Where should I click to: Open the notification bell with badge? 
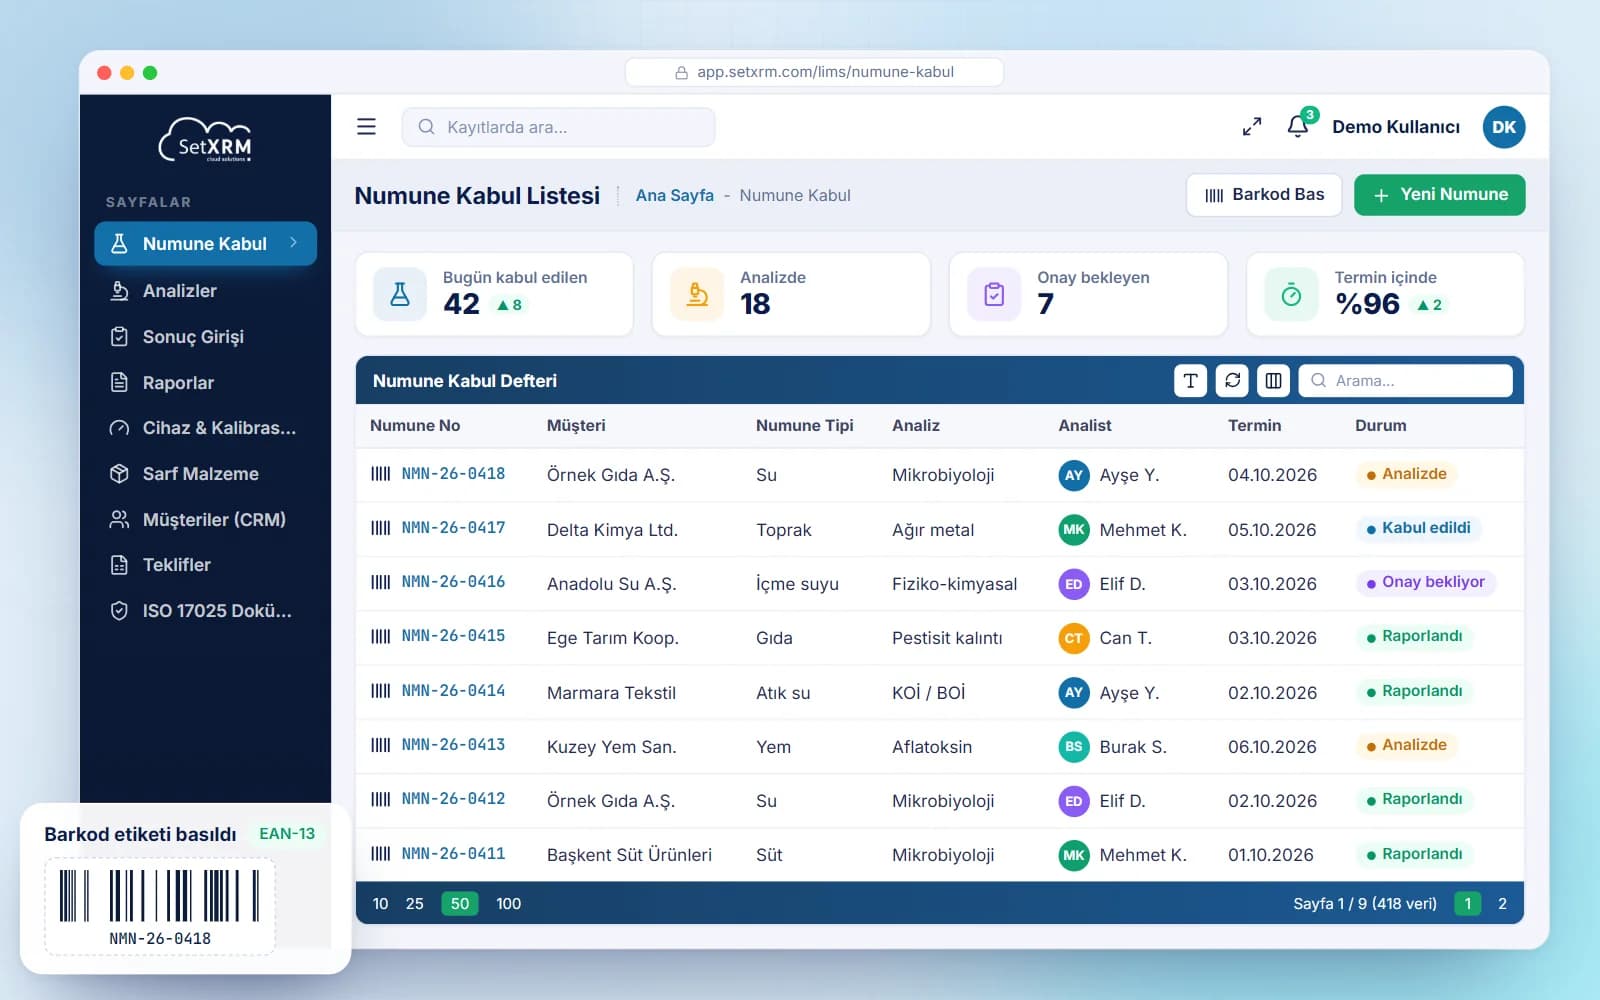tap(1299, 125)
